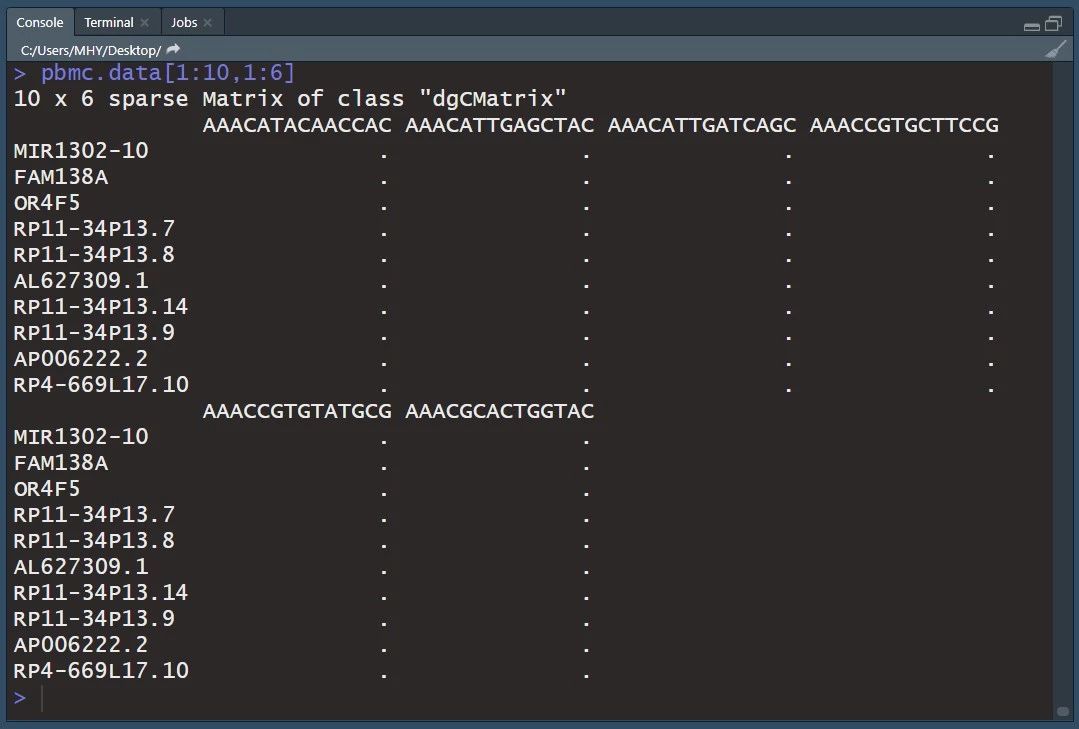Screen dimensions: 1079x729
Task: Click first RP11-34P13.7 row name
Action: pyautogui.click(x=94, y=229)
